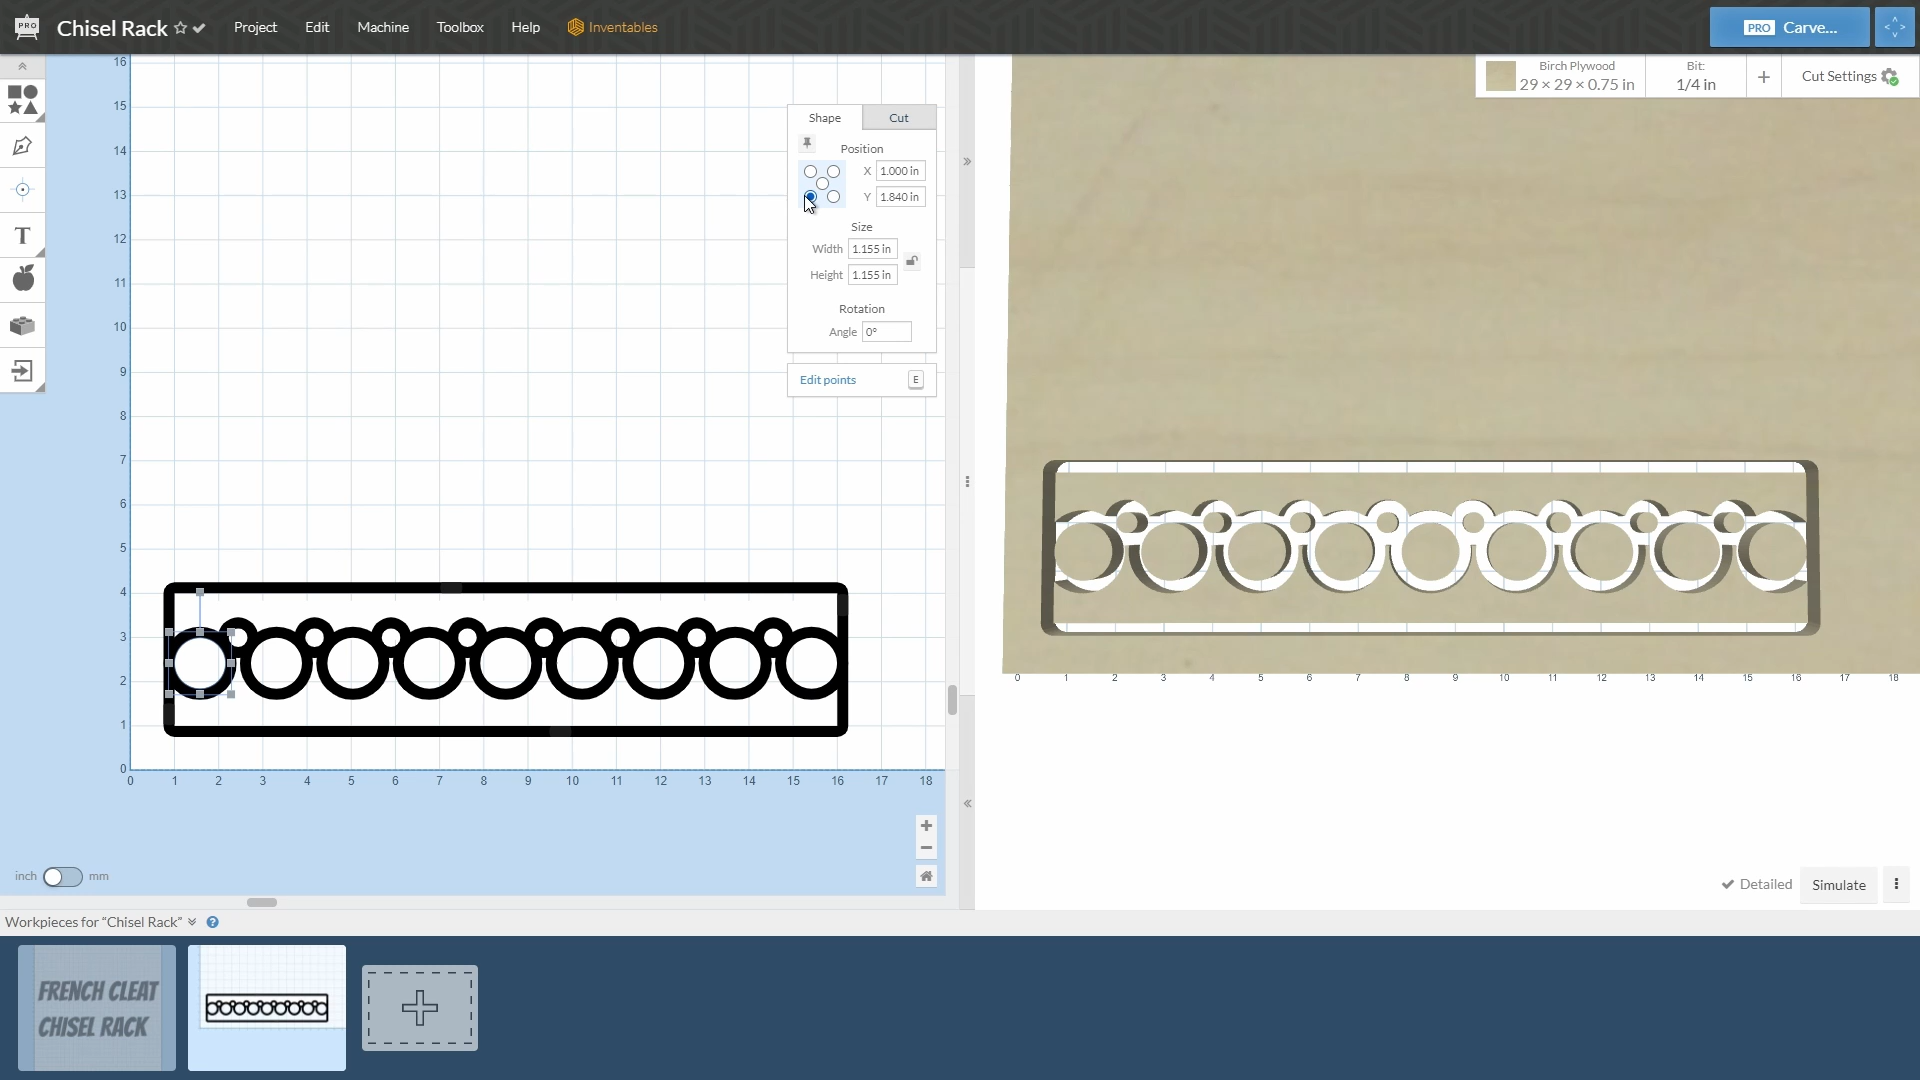
Task: Toggle the inch/mm unit switch
Action: point(62,877)
